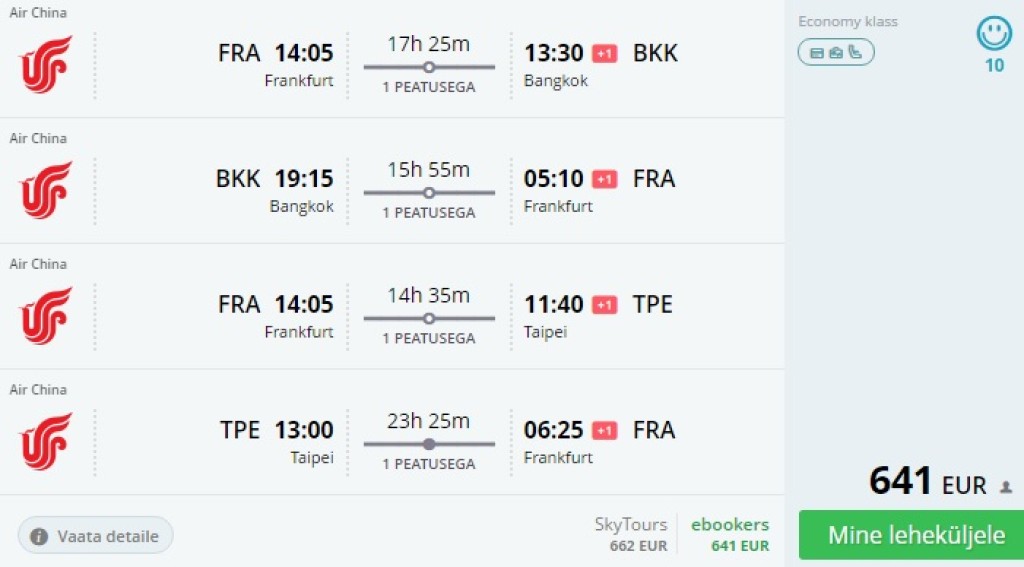Click the passenger icon next to 641 EUR
This screenshot has width=1024, height=567.
[1006, 487]
